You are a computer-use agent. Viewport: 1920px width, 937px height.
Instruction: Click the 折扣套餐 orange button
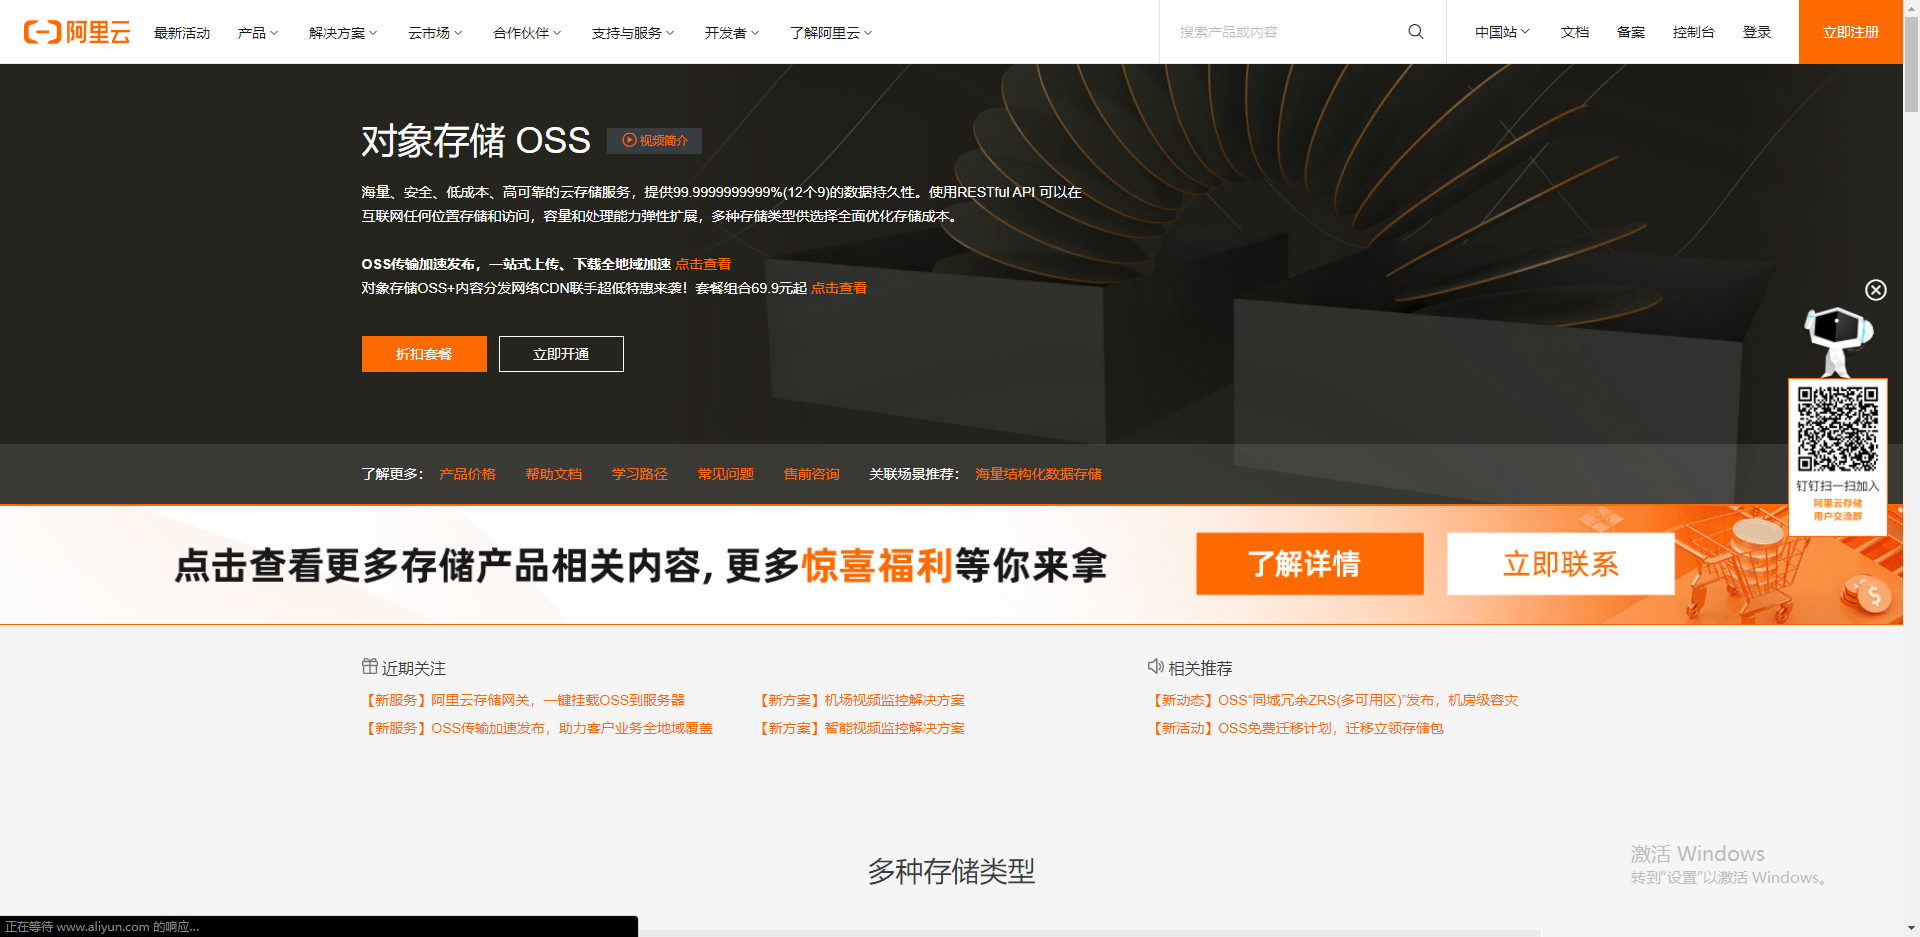coord(424,354)
